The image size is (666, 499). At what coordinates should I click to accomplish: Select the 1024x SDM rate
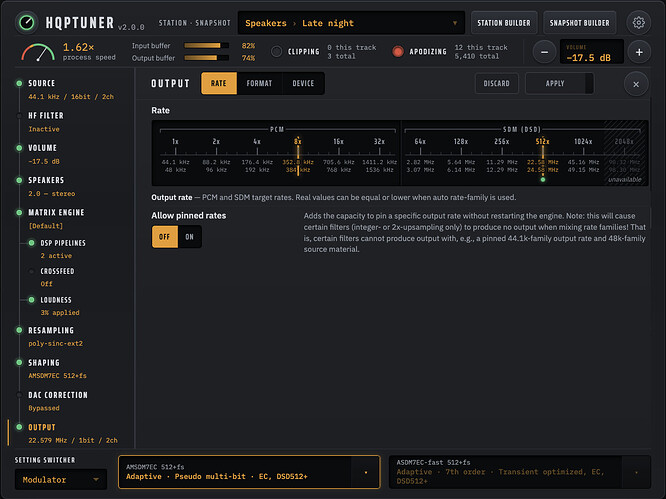coord(583,155)
